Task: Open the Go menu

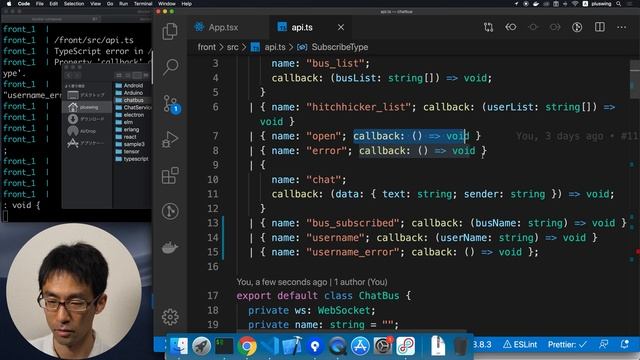Action: pyautogui.click(x=110, y=4)
